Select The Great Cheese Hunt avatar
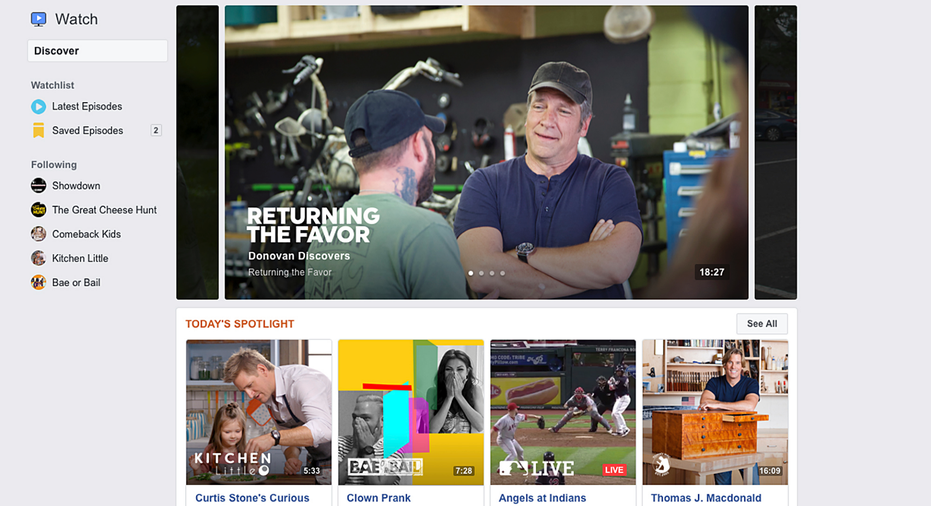This screenshot has width=931, height=506. [39, 210]
